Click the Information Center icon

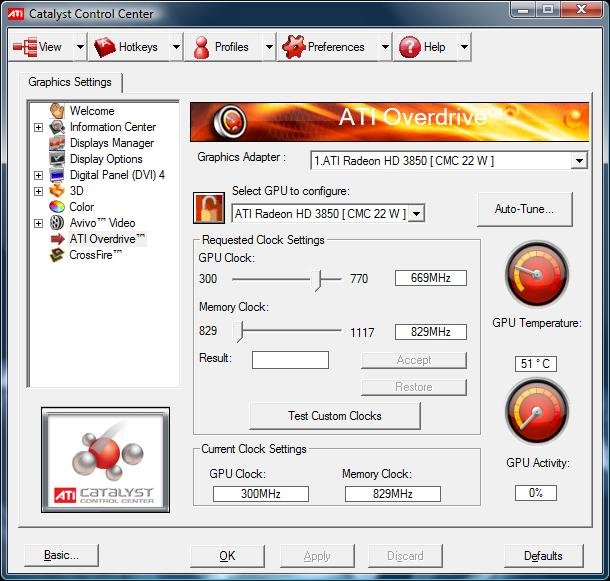click(57, 127)
